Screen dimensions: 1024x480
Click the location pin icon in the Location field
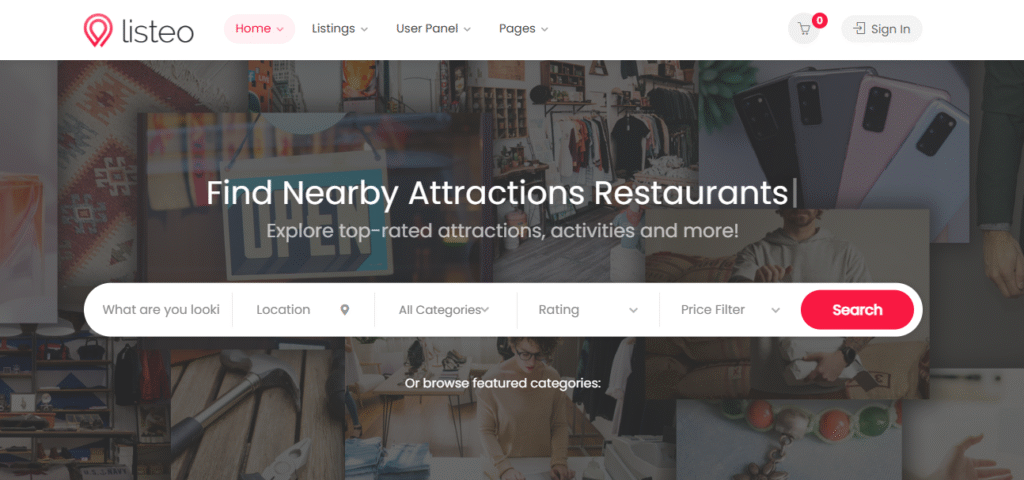coord(345,310)
